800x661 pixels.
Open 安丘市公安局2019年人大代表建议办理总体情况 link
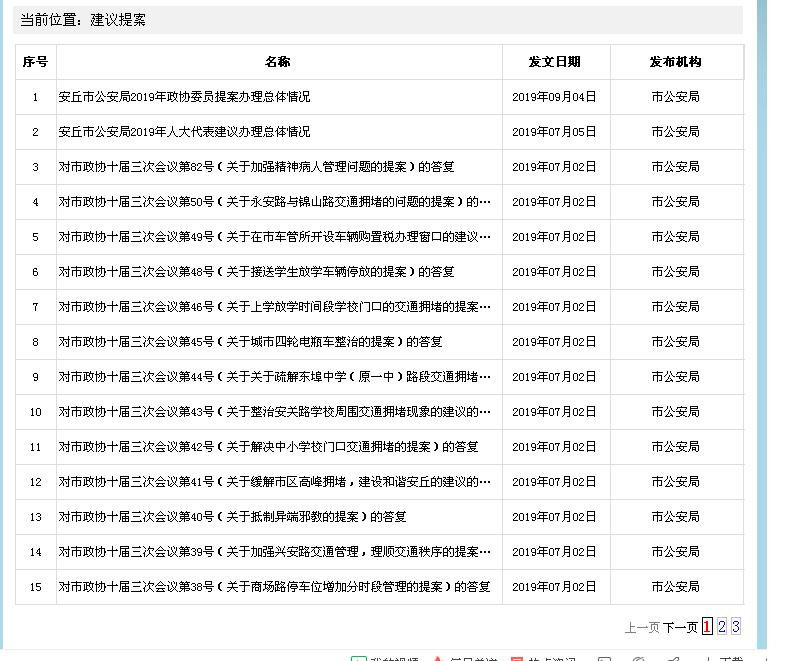point(184,132)
